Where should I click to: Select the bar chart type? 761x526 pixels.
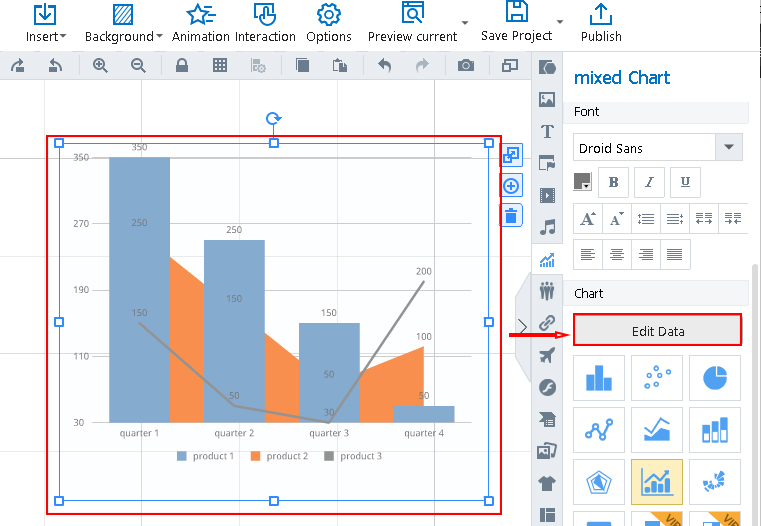pyautogui.click(x=599, y=378)
